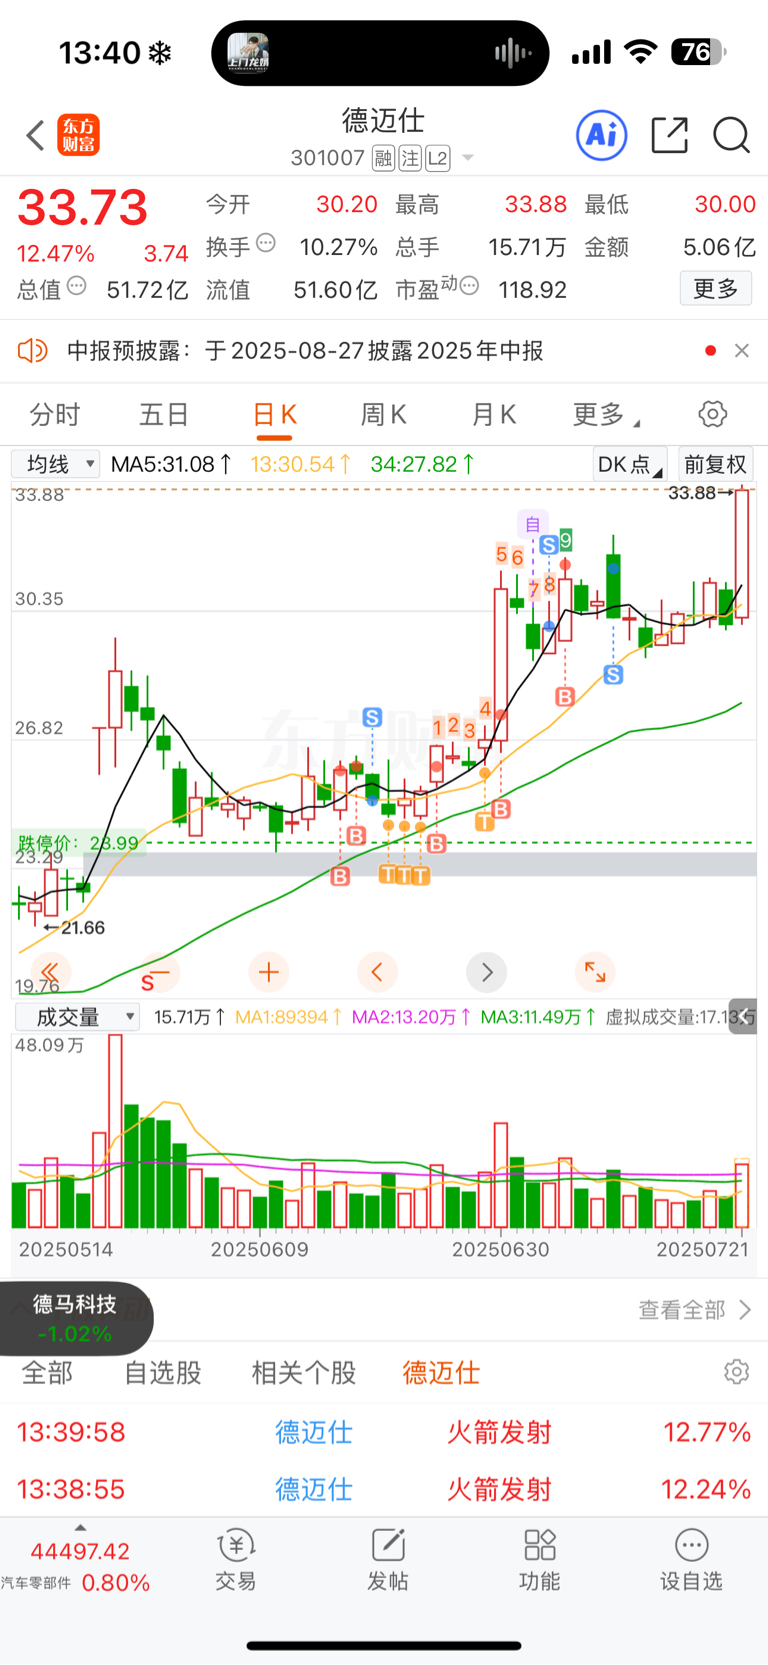Tap the back arrow icon
768x1665 pixels.
(x=36, y=135)
